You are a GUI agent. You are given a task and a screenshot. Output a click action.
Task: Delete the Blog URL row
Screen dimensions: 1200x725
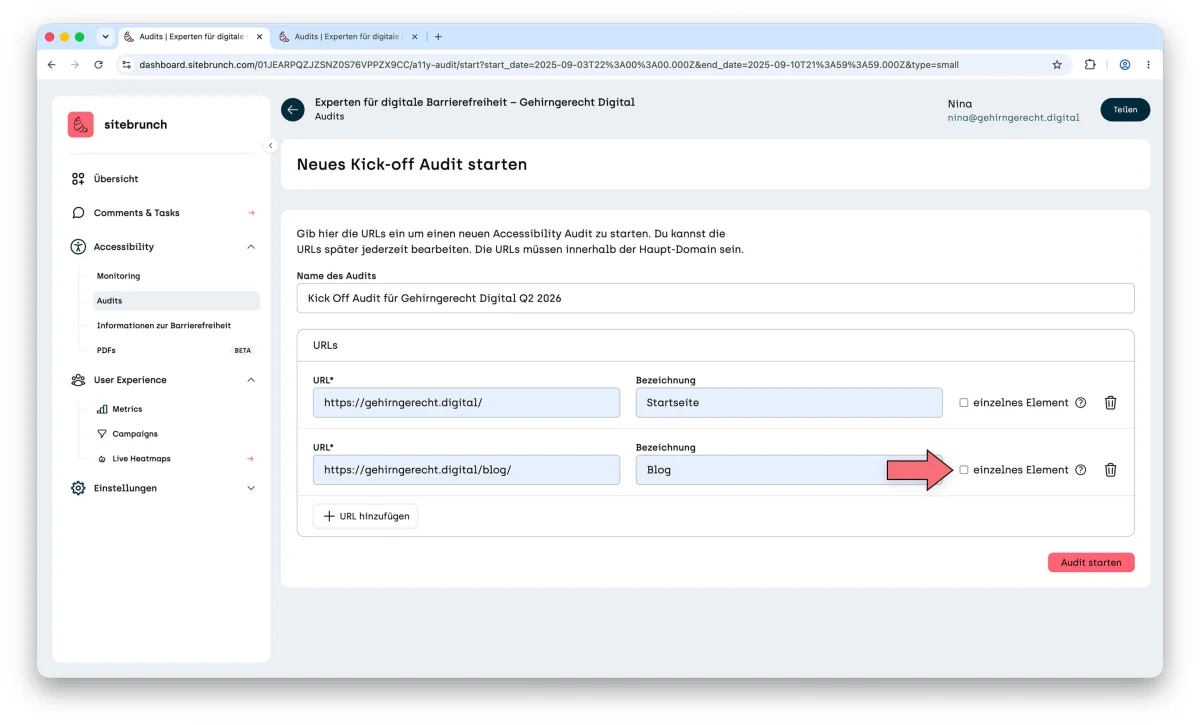coord(1110,470)
